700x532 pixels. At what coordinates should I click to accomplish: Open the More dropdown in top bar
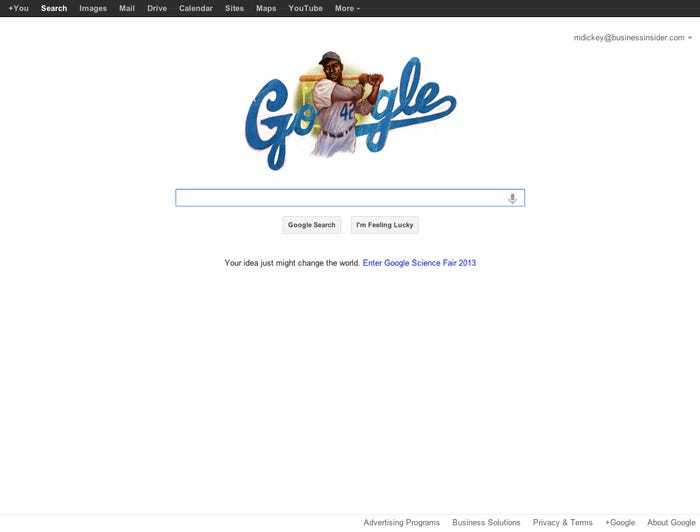pos(347,8)
